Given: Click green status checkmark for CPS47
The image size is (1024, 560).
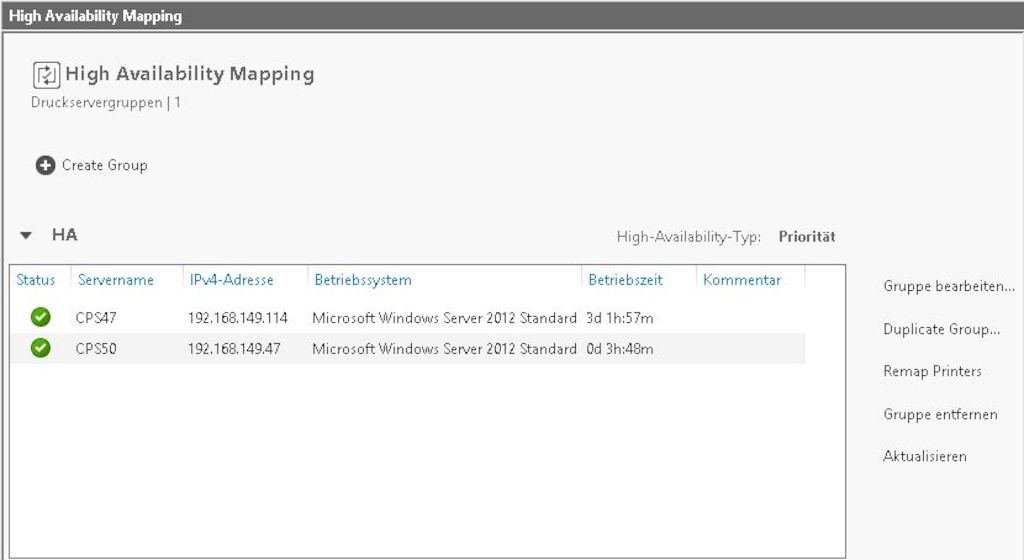Looking at the screenshot, I should [x=40, y=317].
